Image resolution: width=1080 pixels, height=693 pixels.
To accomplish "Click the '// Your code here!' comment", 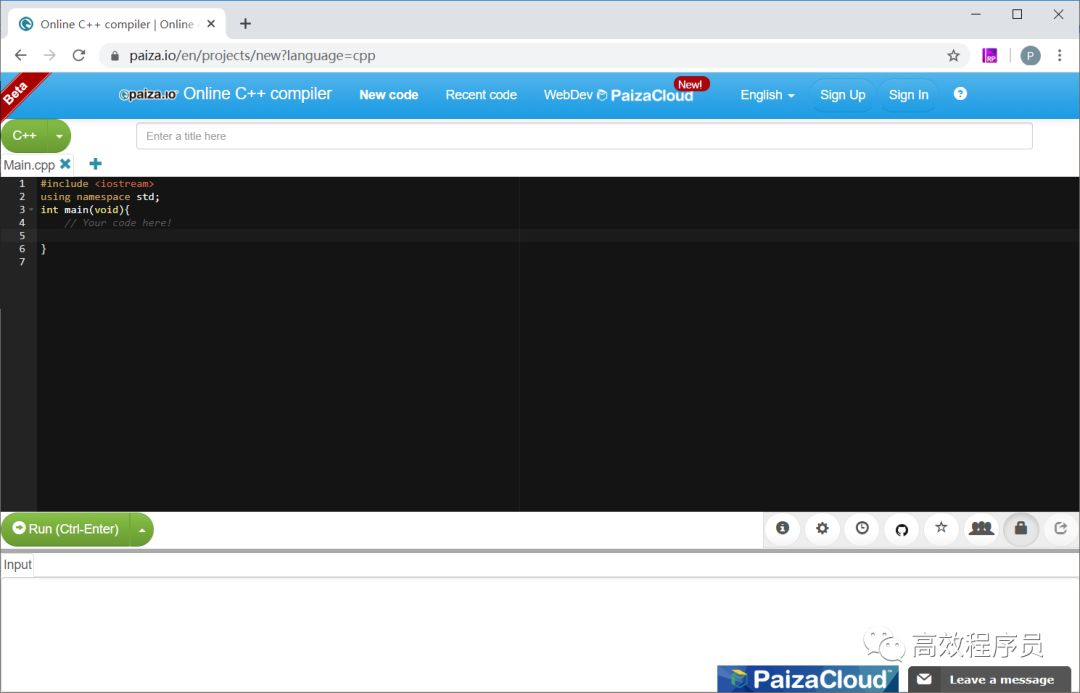I will pyautogui.click(x=118, y=223).
